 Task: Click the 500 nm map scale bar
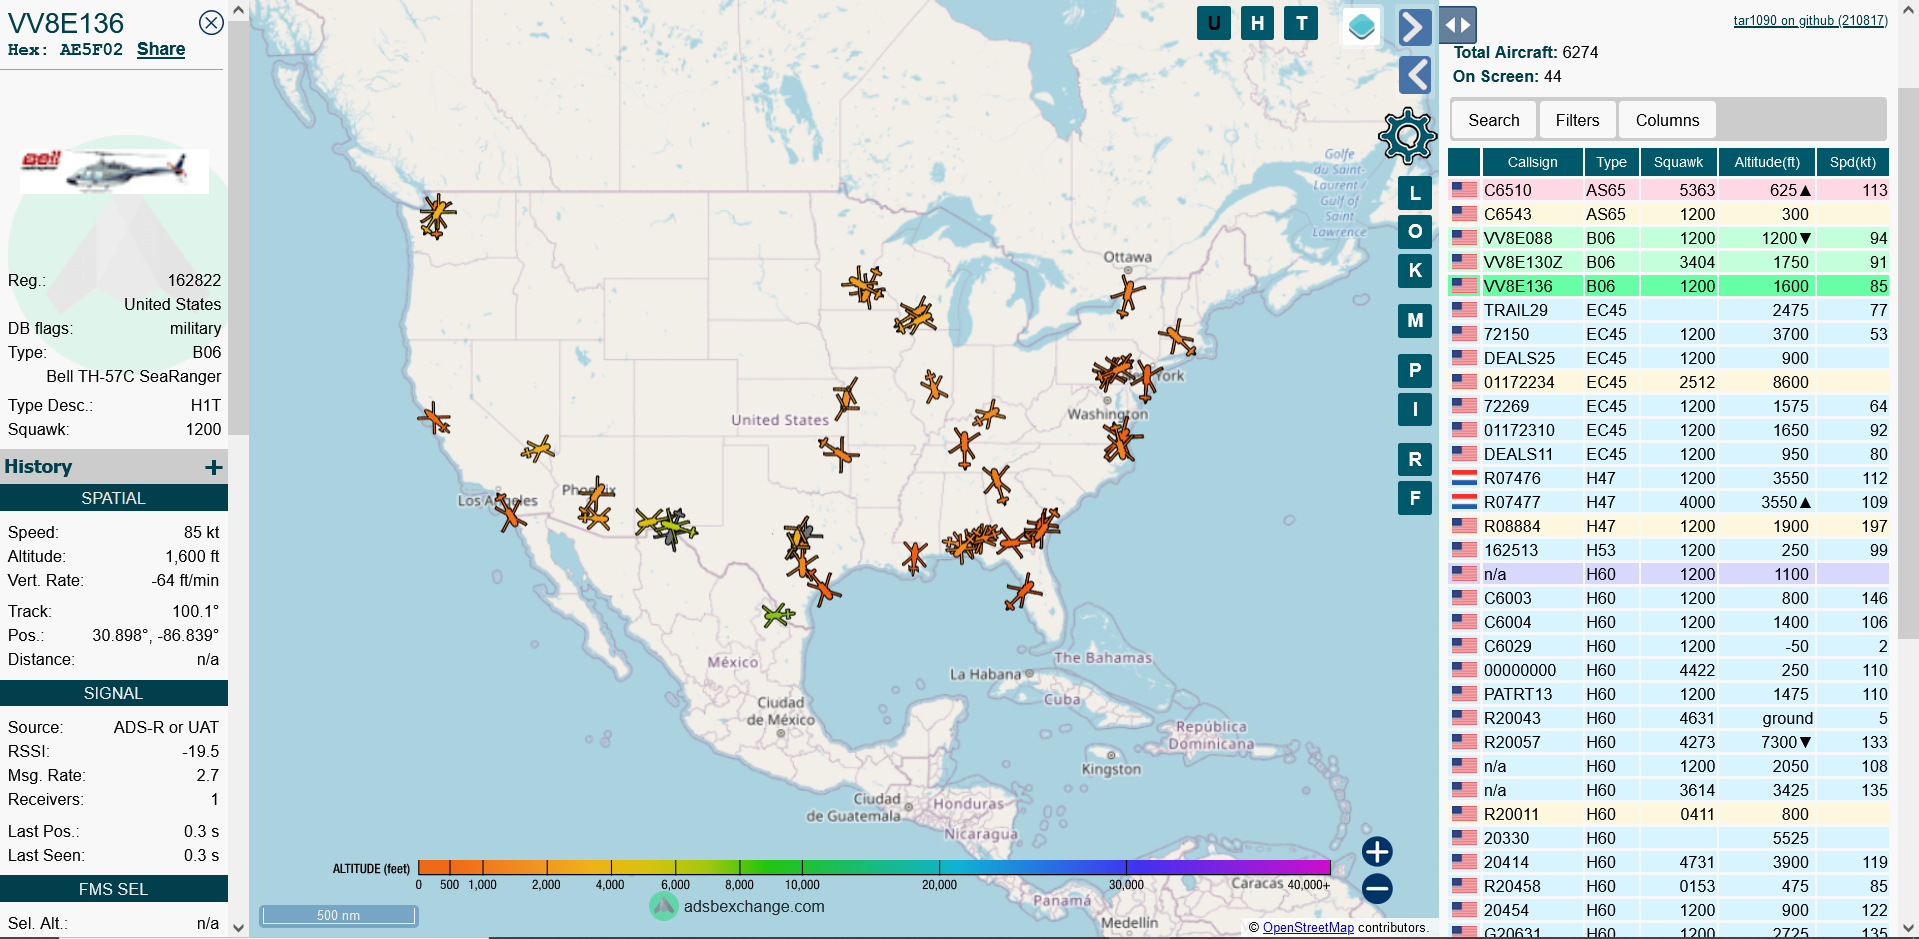pos(338,915)
